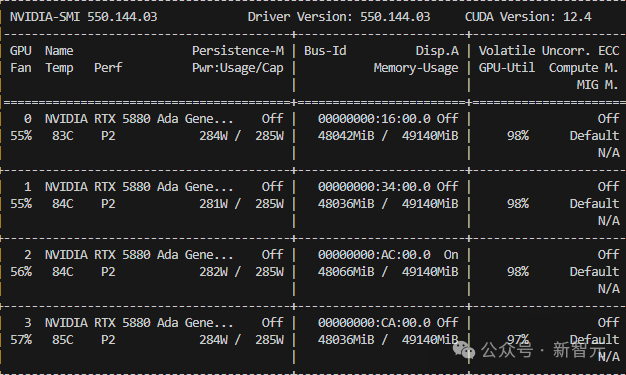
Task: Click the Driver Version 550.144.03 text
Action: [x=339, y=17]
